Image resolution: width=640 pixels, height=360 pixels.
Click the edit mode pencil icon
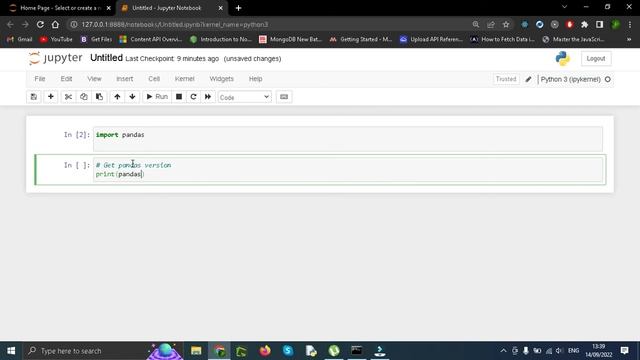[528, 79]
